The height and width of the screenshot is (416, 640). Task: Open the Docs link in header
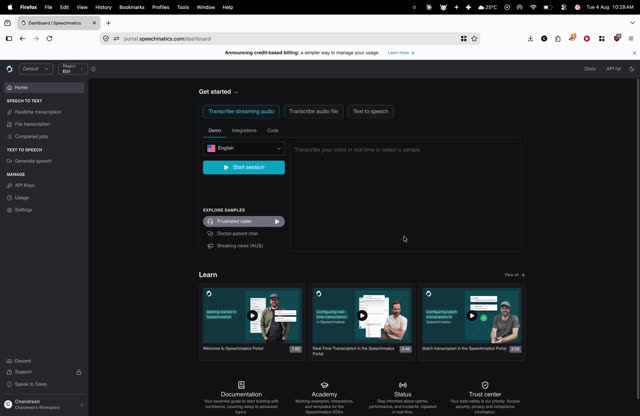590,69
